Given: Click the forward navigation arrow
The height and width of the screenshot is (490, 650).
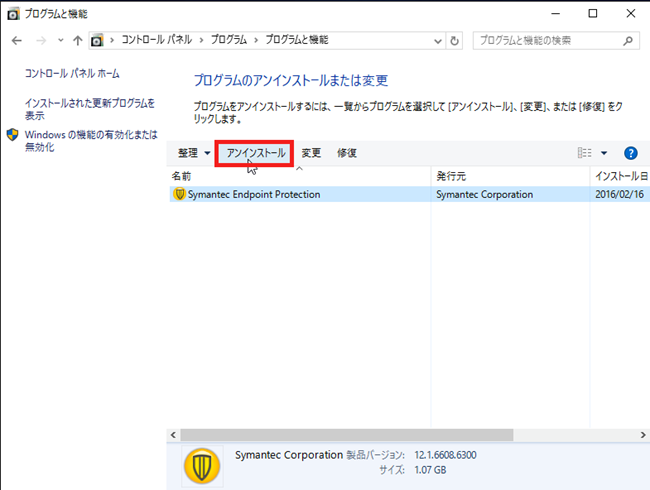Looking at the screenshot, I should 41,41.
